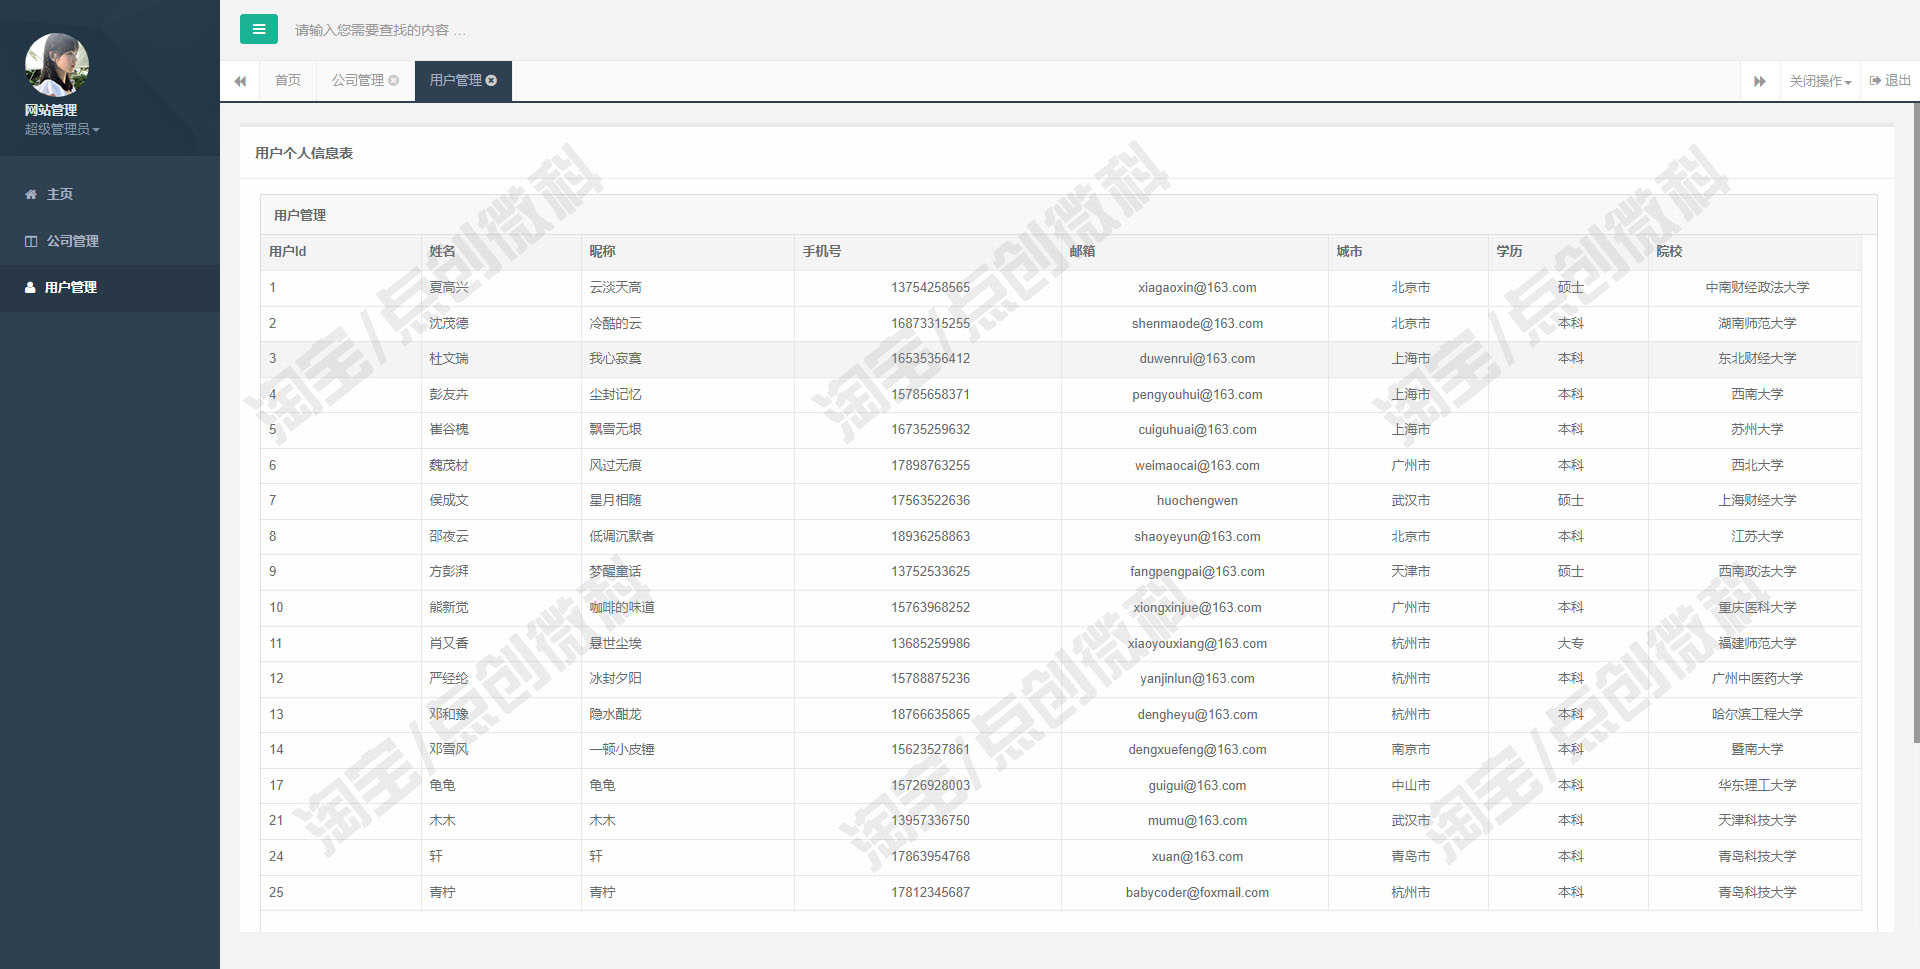The height and width of the screenshot is (969, 1920).
Task: Click the 大专 education cell
Action: pos(1570,643)
